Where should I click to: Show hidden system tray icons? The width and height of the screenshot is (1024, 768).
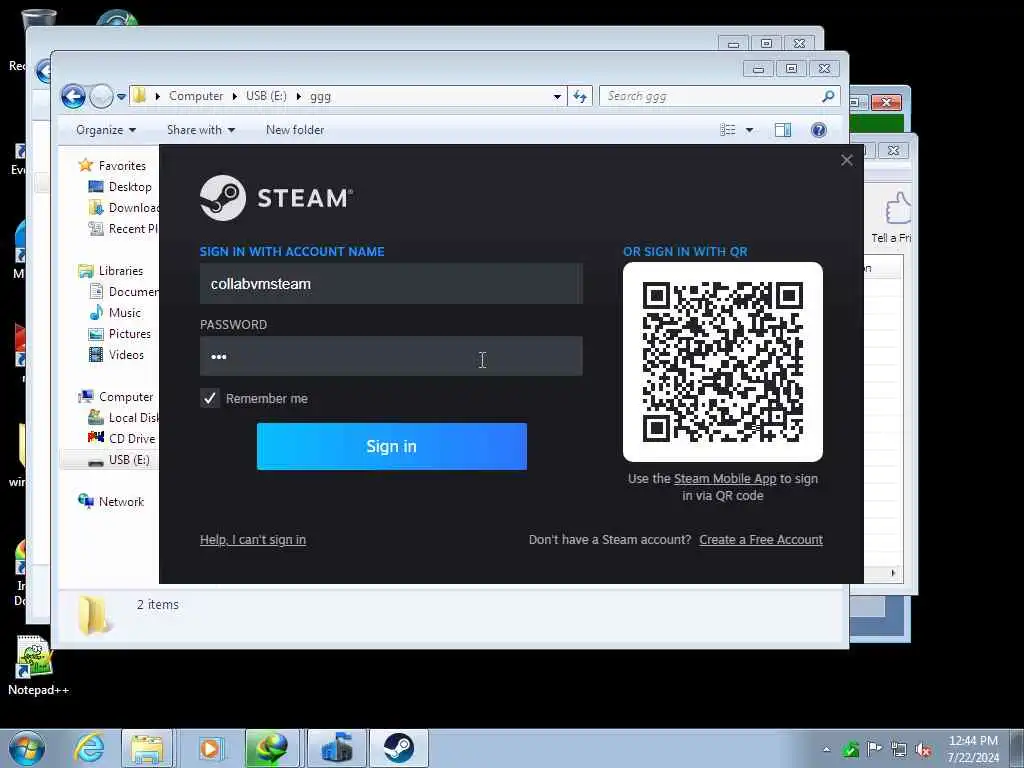(827, 749)
